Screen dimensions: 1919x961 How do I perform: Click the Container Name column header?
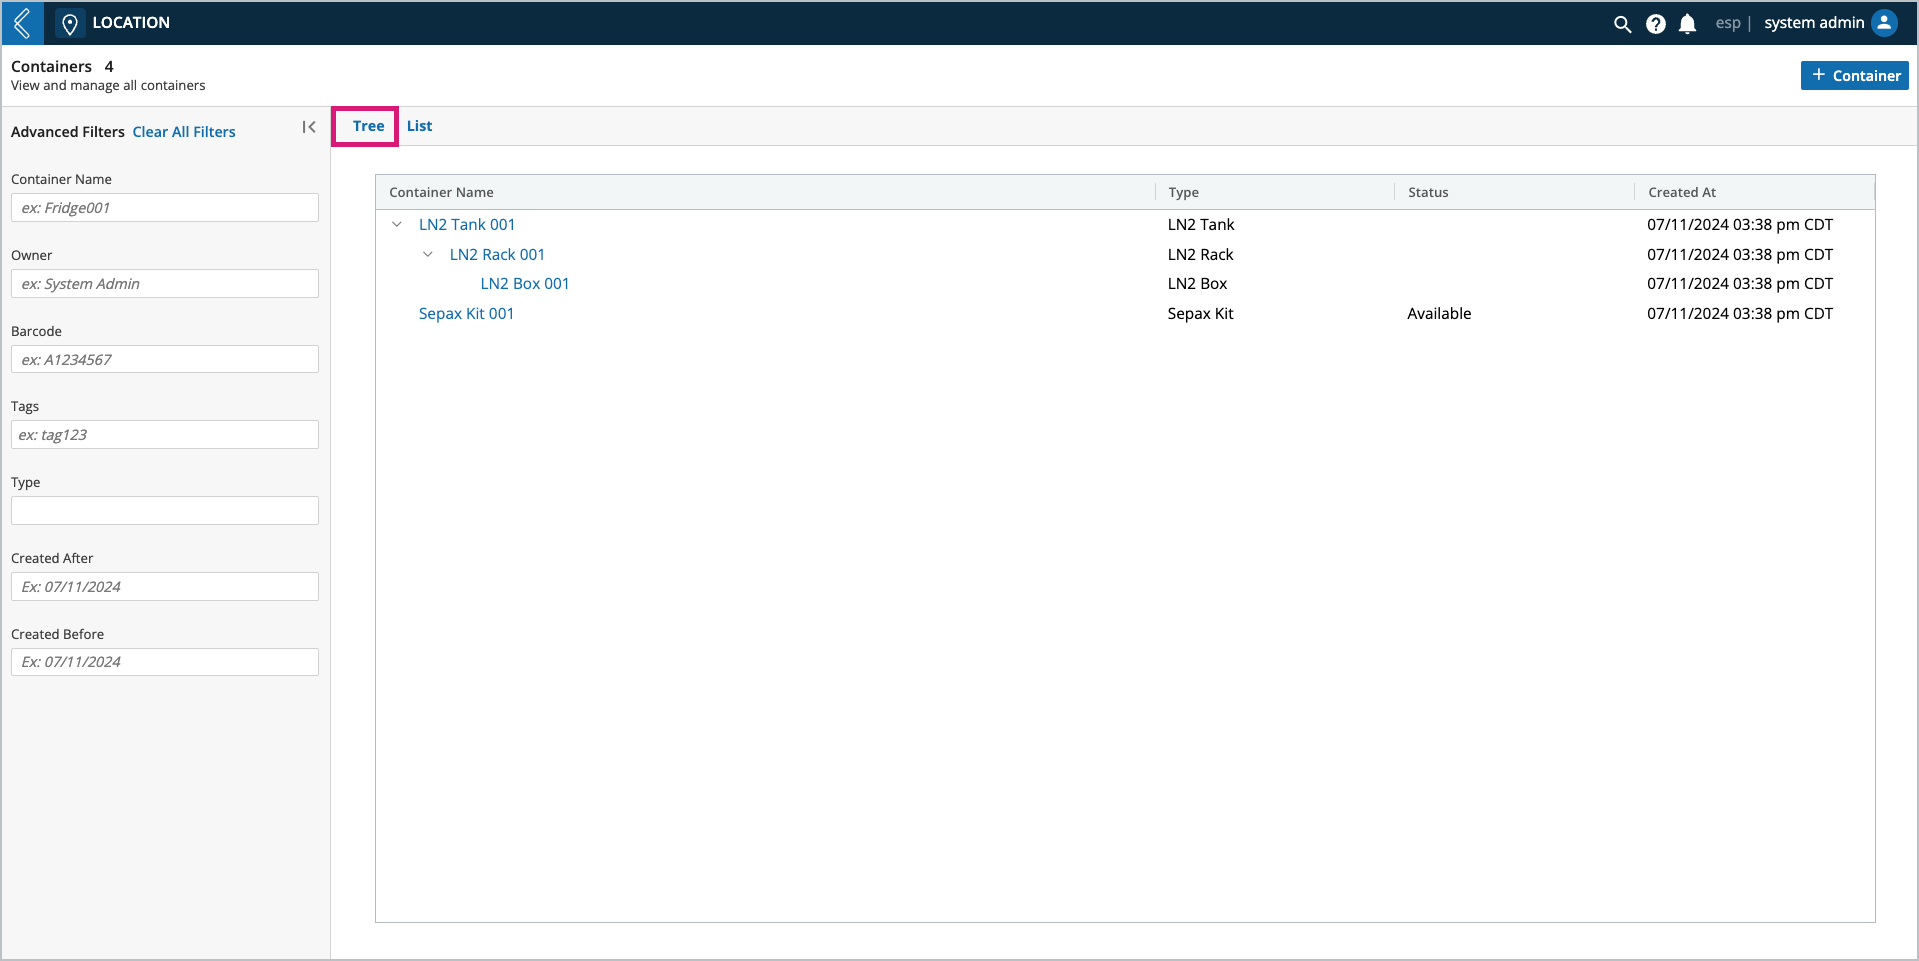pyautogui.click(x=441, y=192)
